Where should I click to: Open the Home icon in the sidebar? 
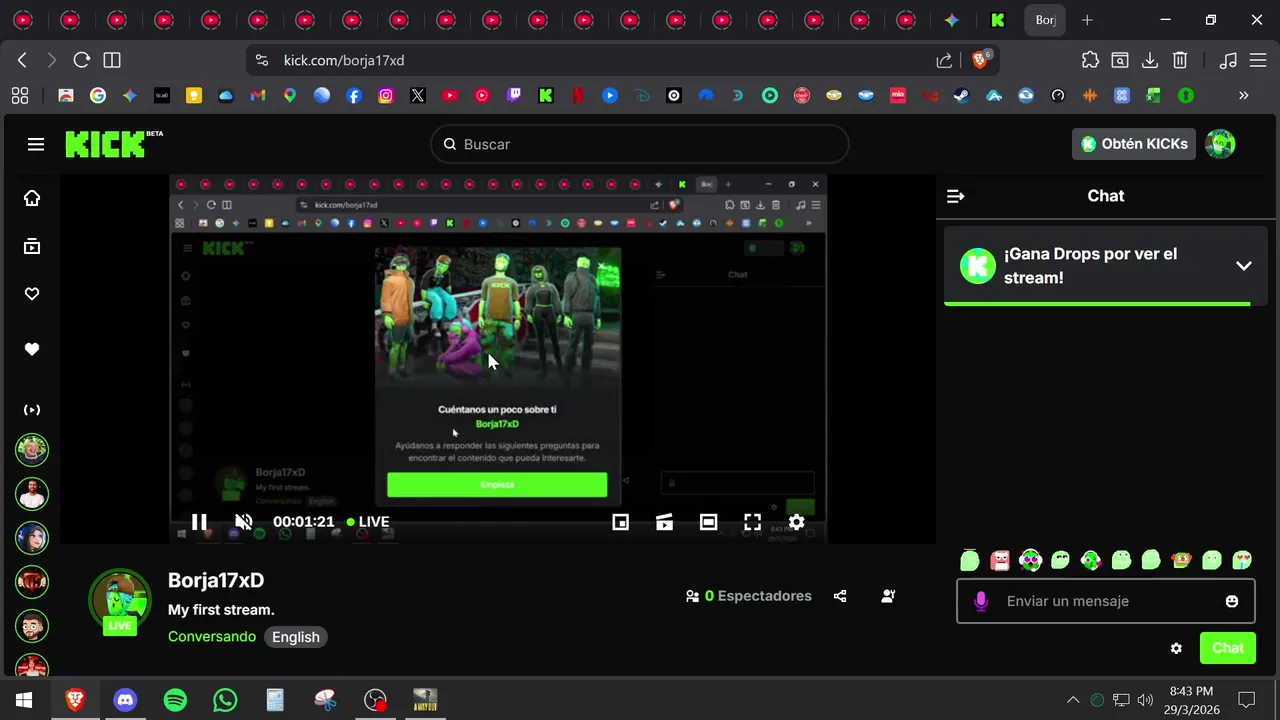[x=32, y=198]
